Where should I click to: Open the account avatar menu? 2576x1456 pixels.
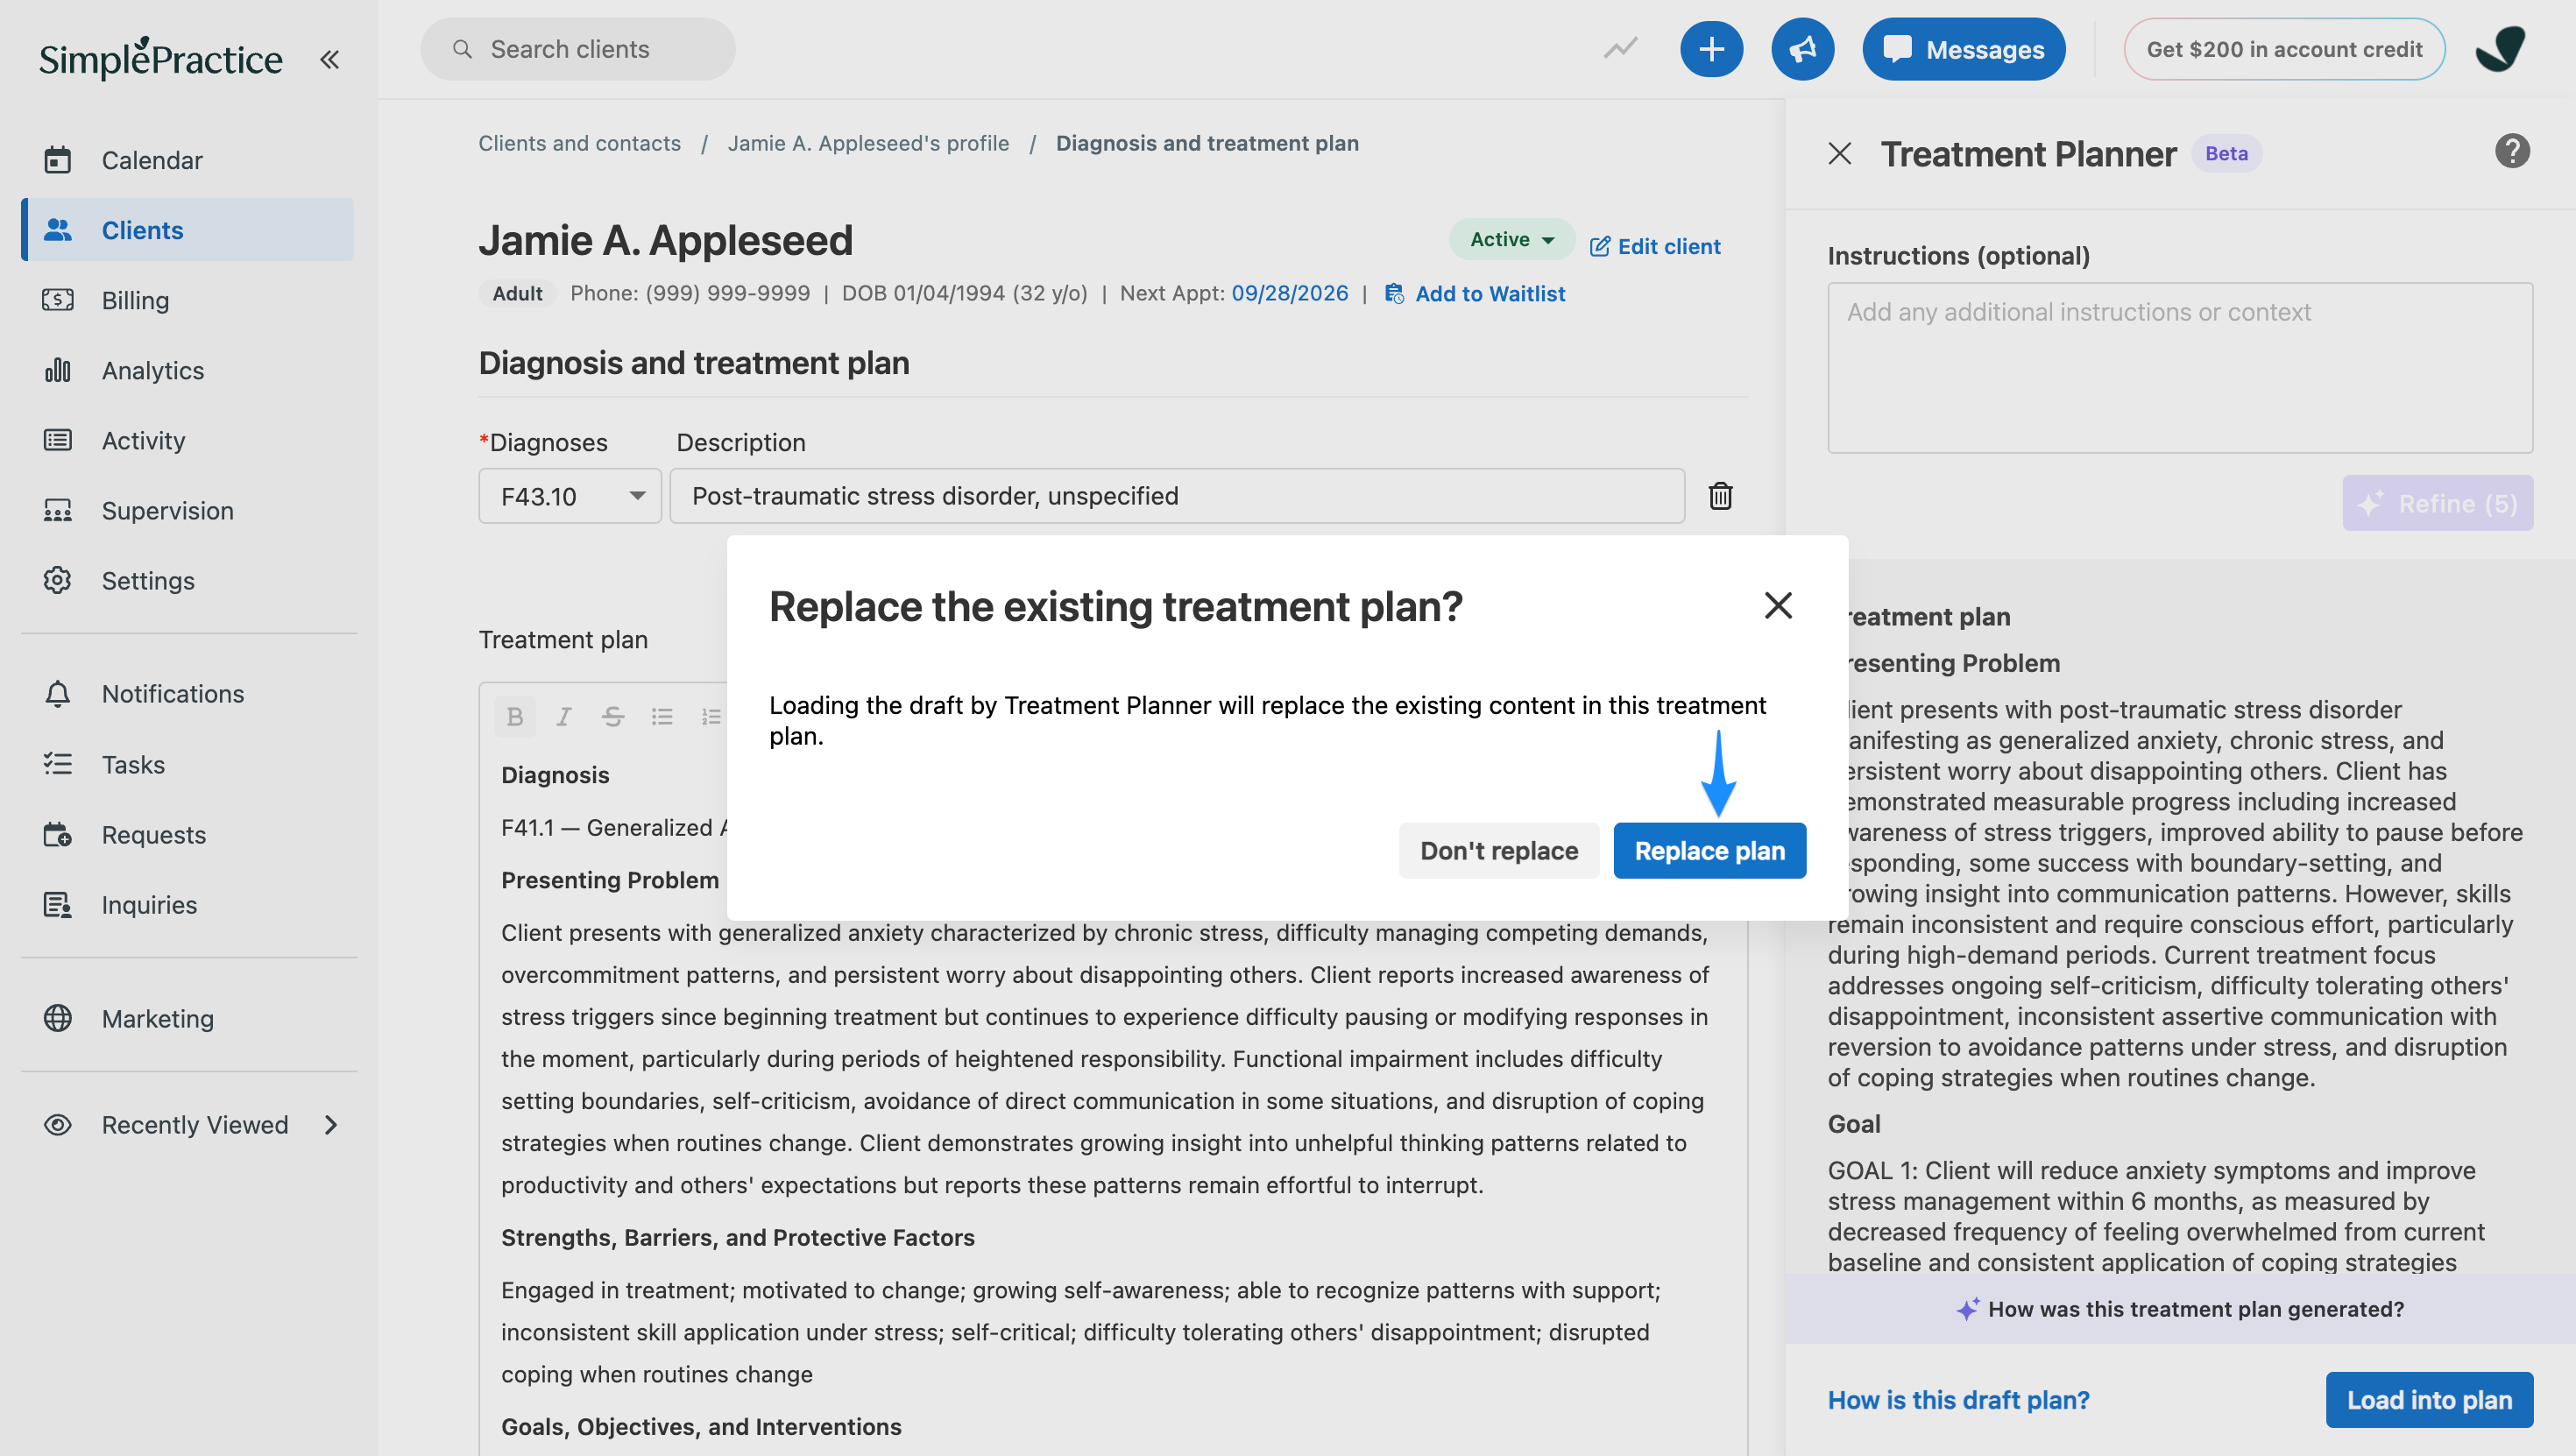pyautogui.click(x=2501, y=49)
